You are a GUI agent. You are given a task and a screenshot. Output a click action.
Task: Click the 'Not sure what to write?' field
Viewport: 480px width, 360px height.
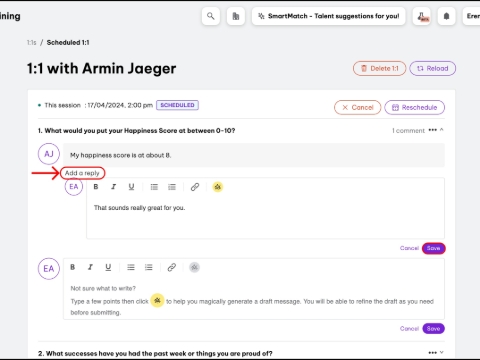pos(254,300)
